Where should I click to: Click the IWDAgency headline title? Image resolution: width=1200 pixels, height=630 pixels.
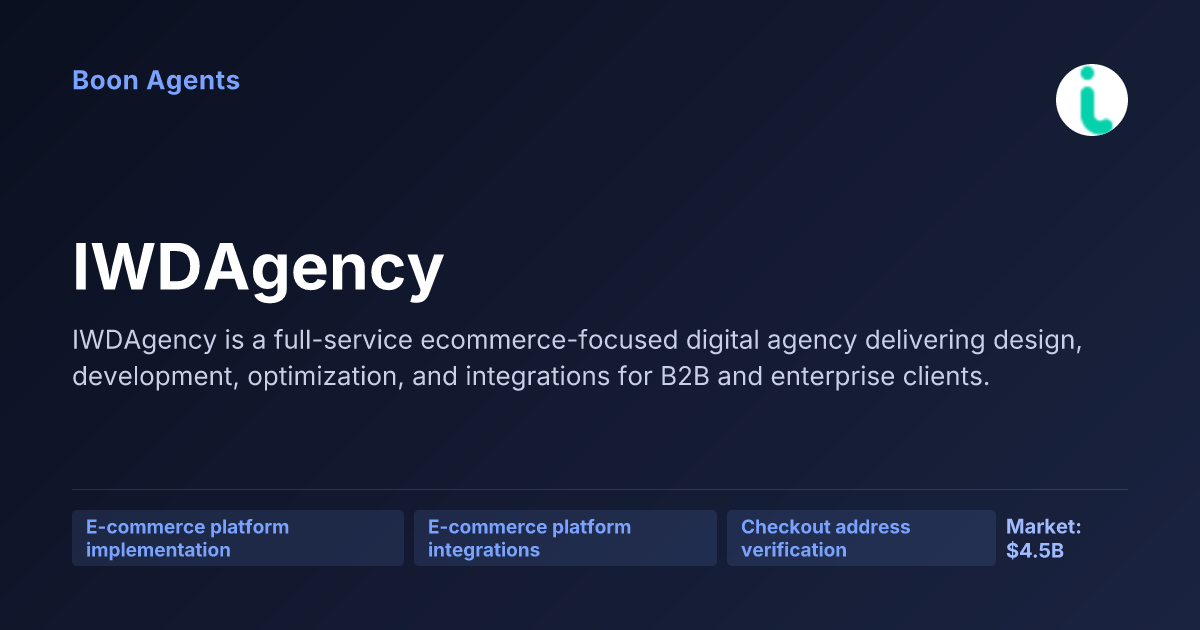258,268
